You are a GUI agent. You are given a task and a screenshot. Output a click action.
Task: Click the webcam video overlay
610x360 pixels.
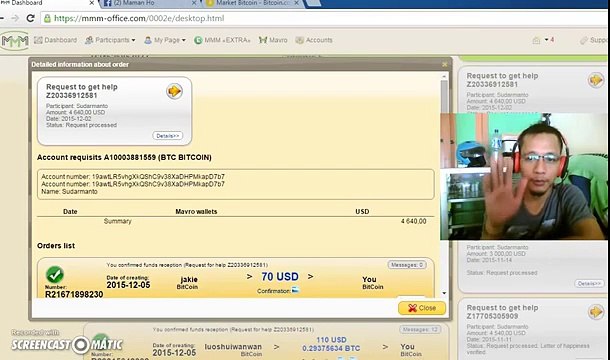524,176
